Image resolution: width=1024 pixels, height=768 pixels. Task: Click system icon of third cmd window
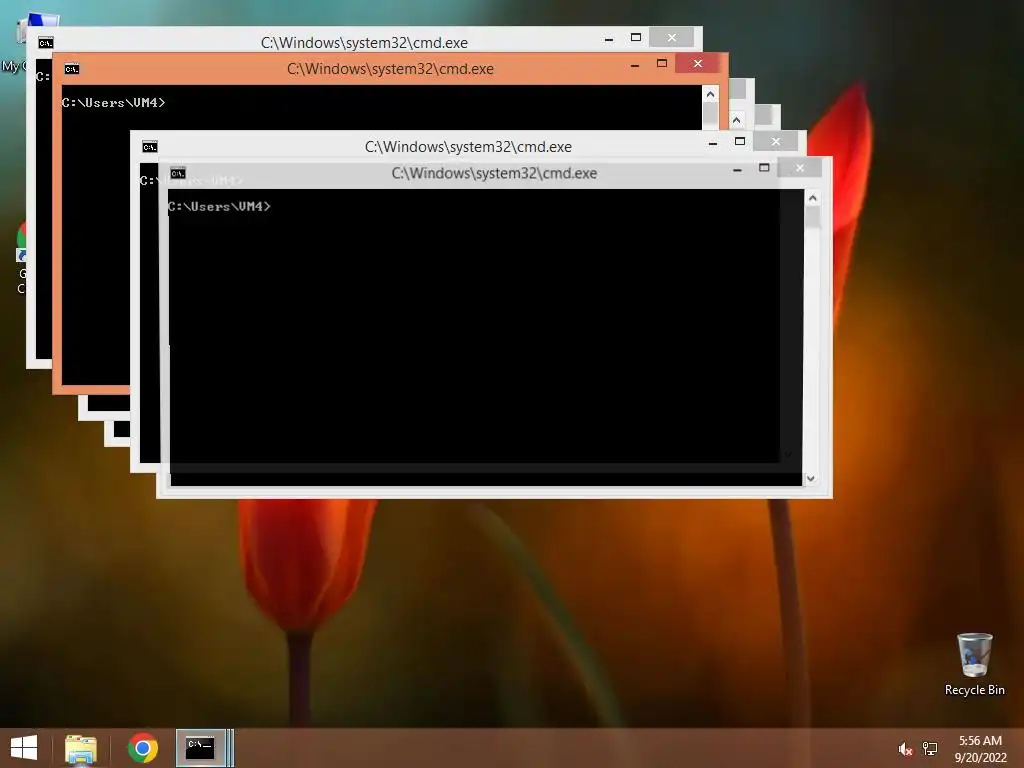(x=150, y=147)
